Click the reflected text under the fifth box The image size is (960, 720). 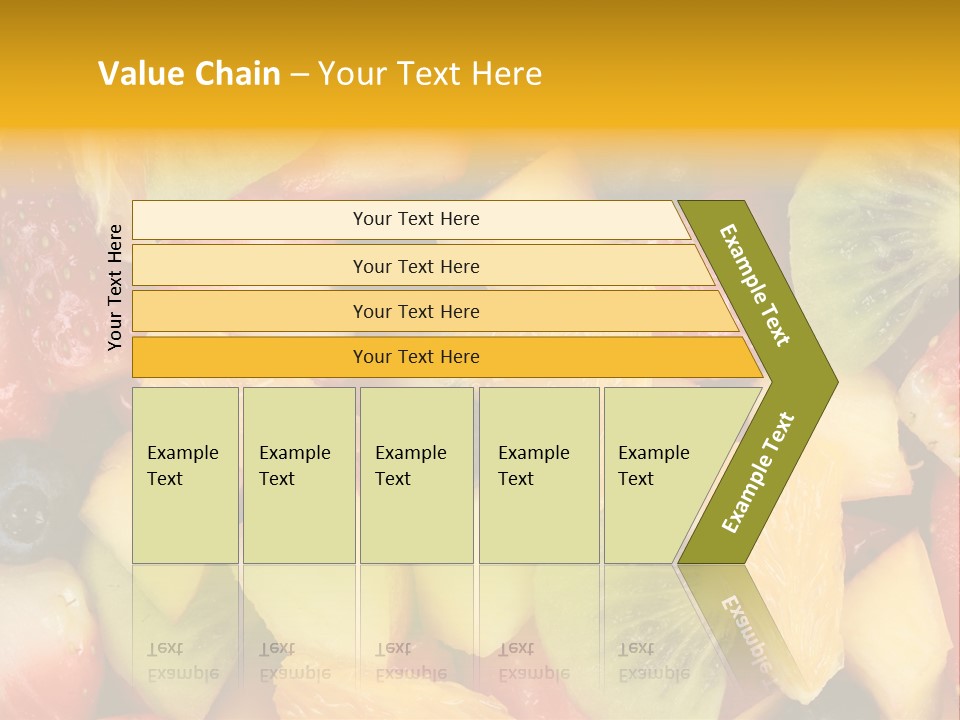click(x=654, y=661)
